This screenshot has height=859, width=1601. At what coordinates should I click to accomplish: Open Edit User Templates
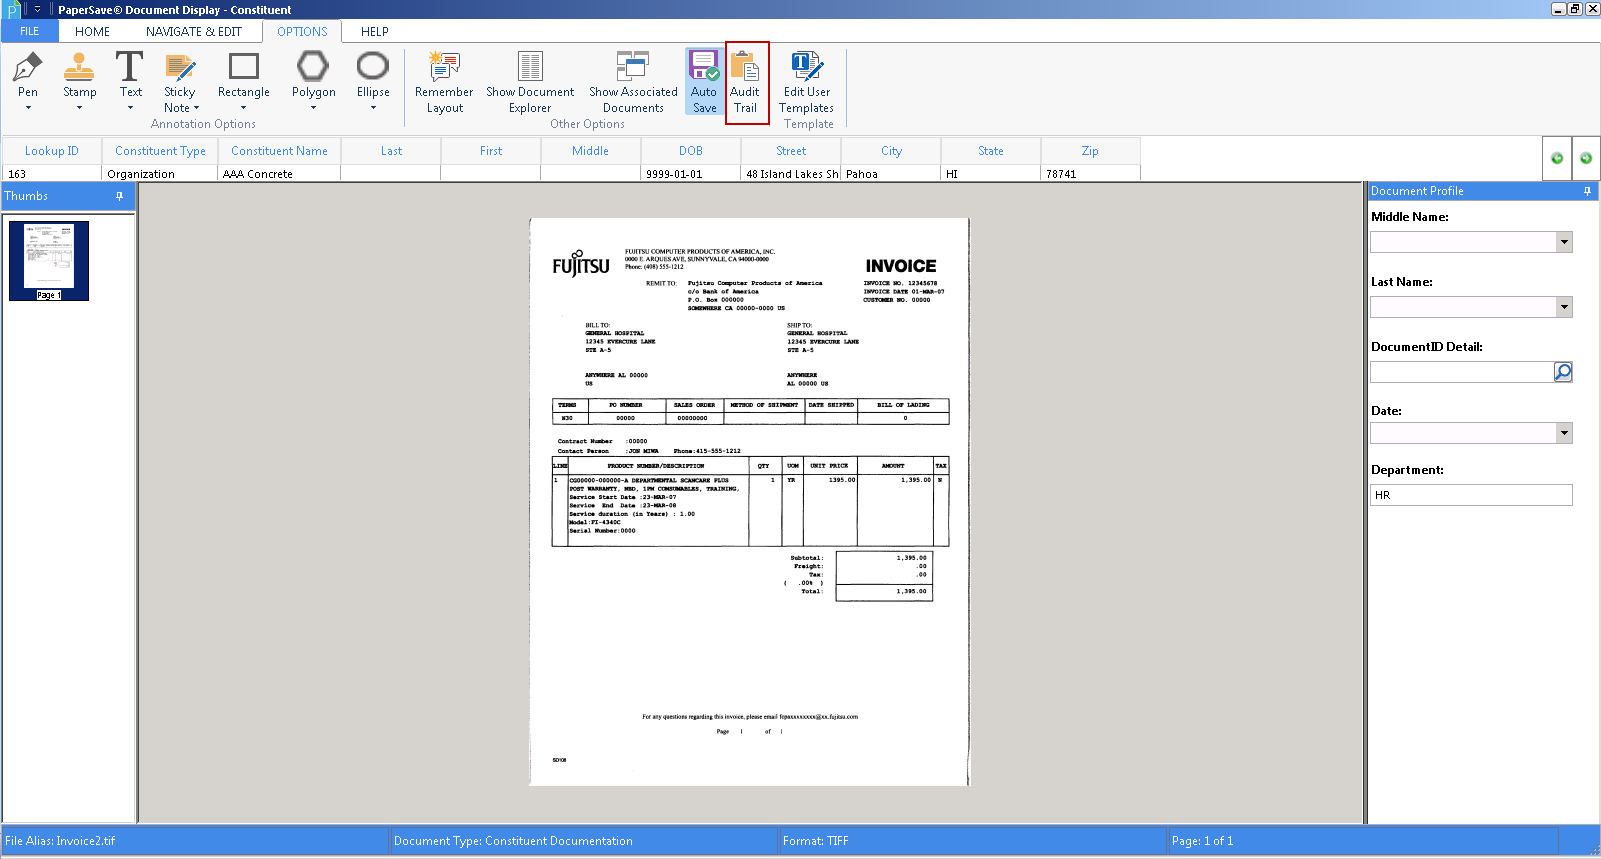point(806,82)
